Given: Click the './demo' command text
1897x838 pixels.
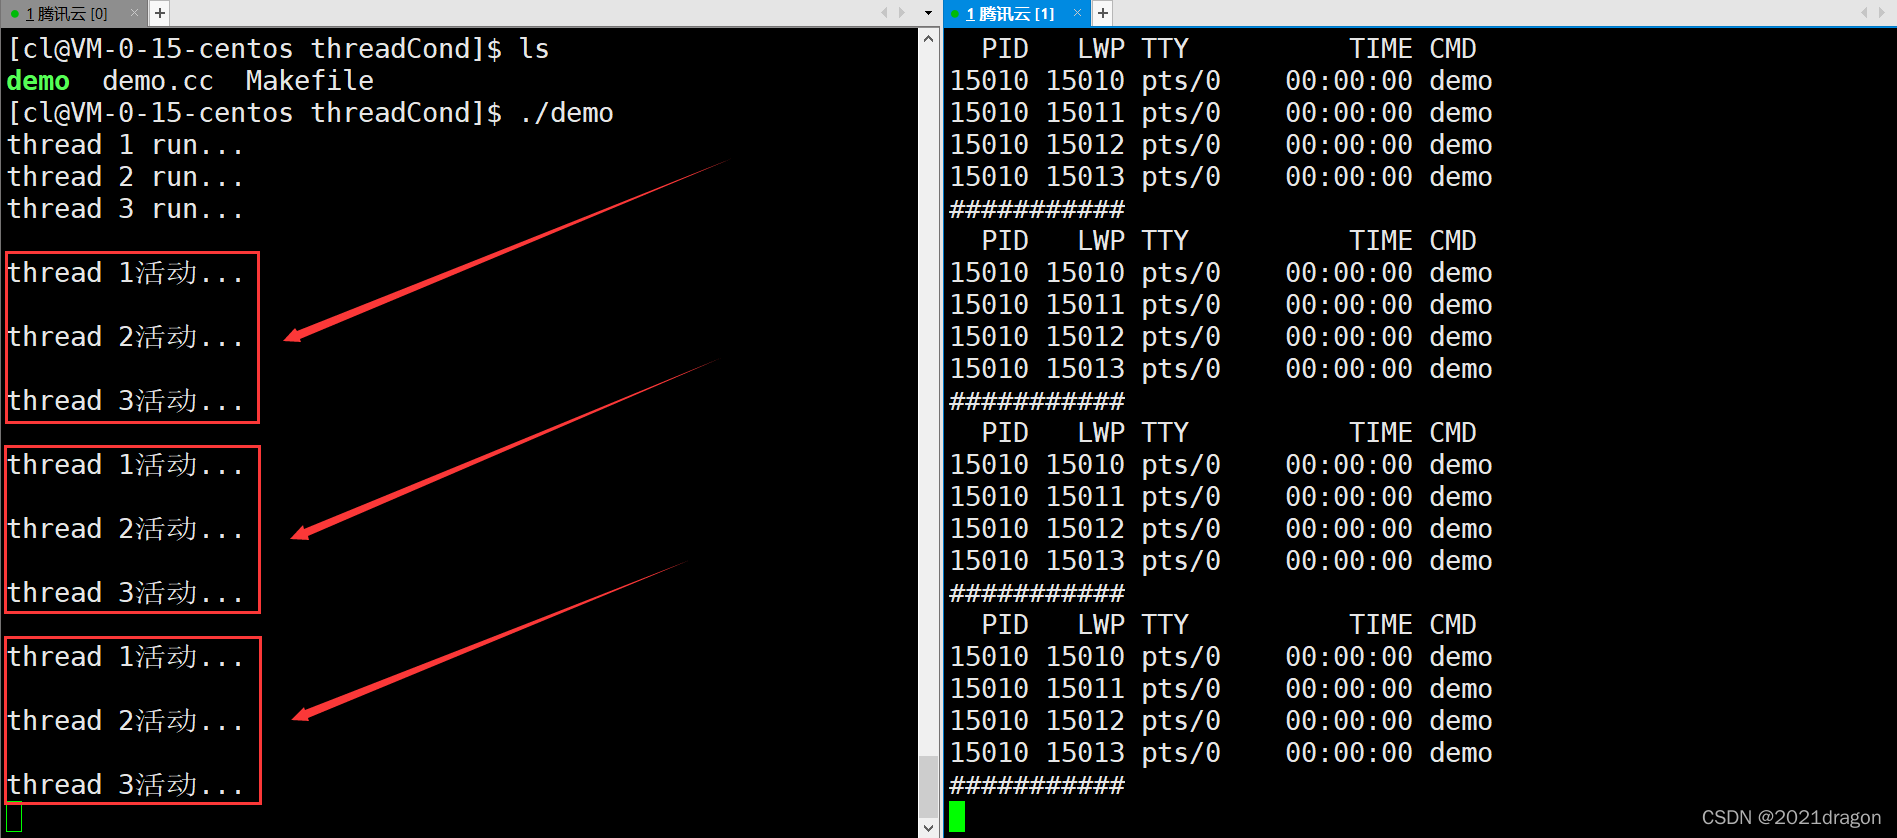Looking at the screenshot, I should pos(566,113).
